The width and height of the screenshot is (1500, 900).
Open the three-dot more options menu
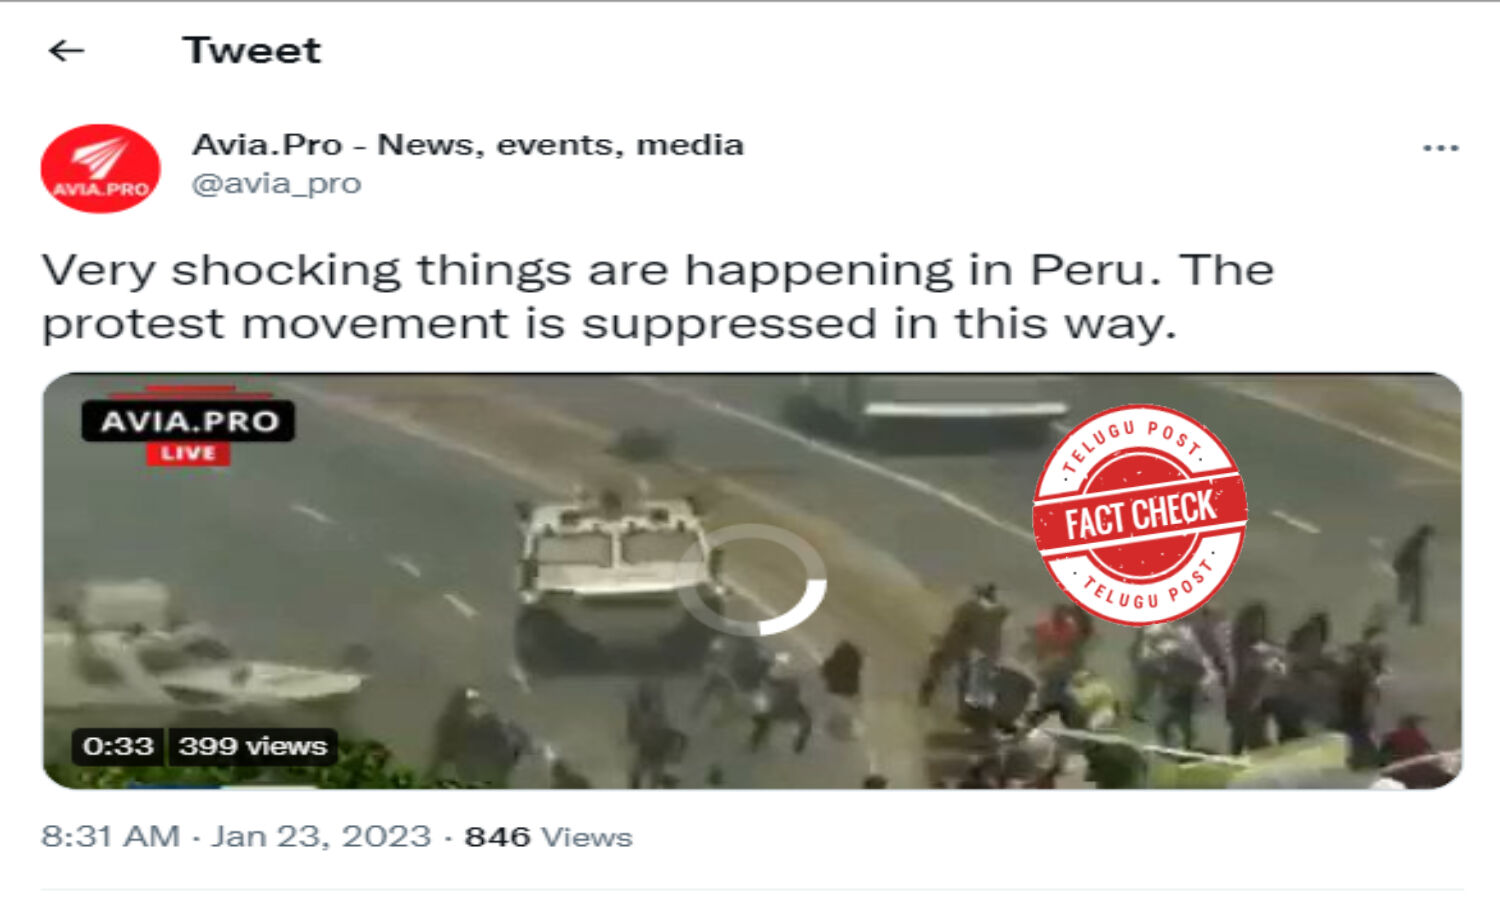[1440, 148]
